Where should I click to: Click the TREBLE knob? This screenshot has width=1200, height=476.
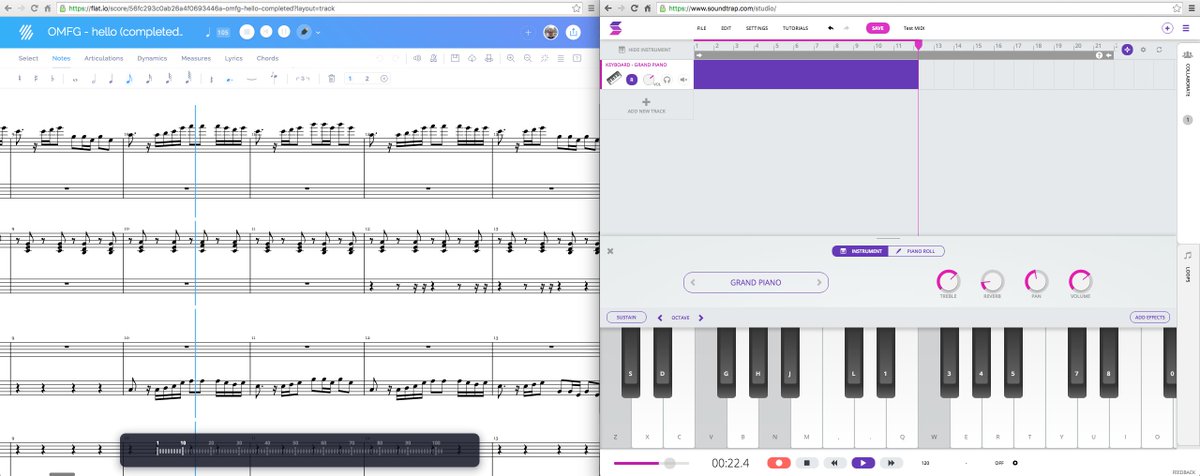pyautogui.click(x=947, y=281)
